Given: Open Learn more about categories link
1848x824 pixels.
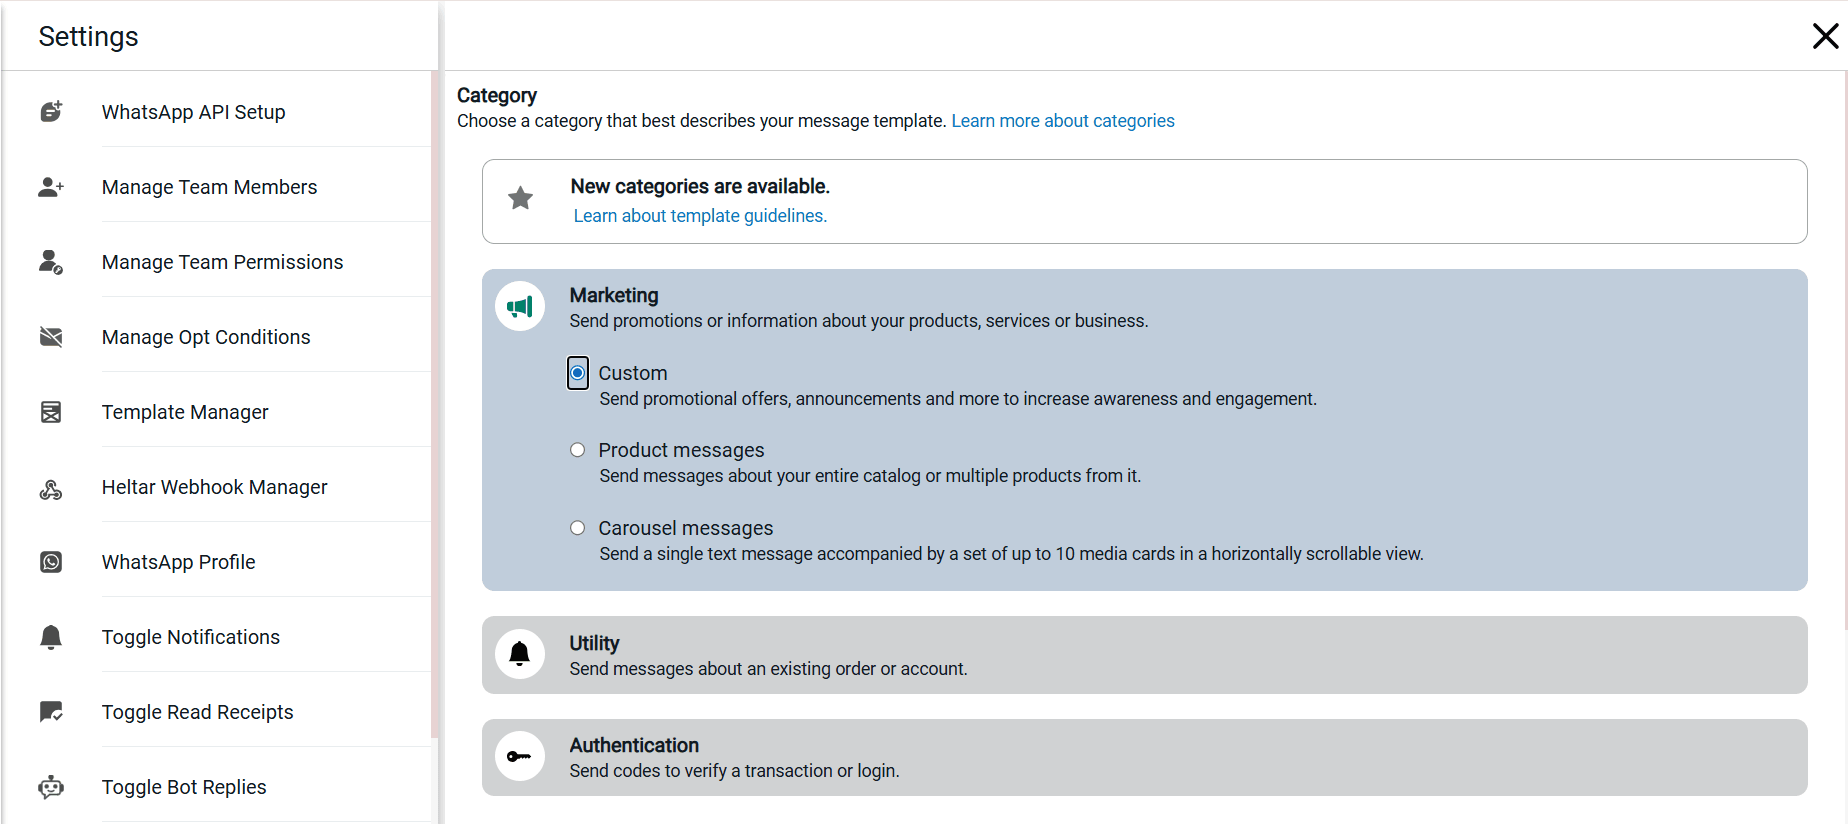Looking at the screenshot, I should click(1062, 121).
